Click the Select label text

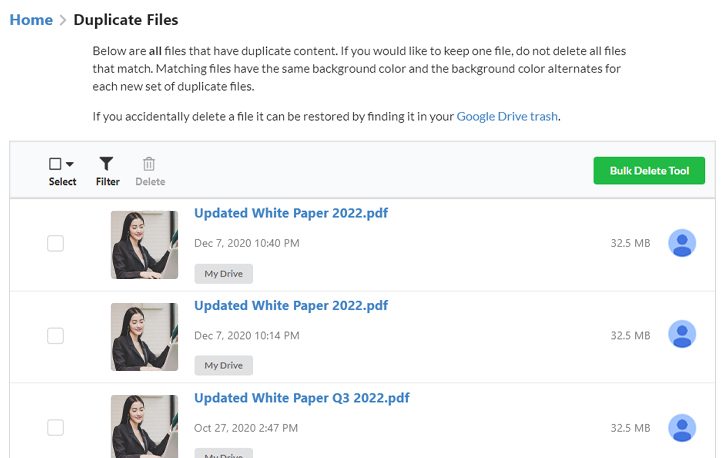tap(62, 182)
